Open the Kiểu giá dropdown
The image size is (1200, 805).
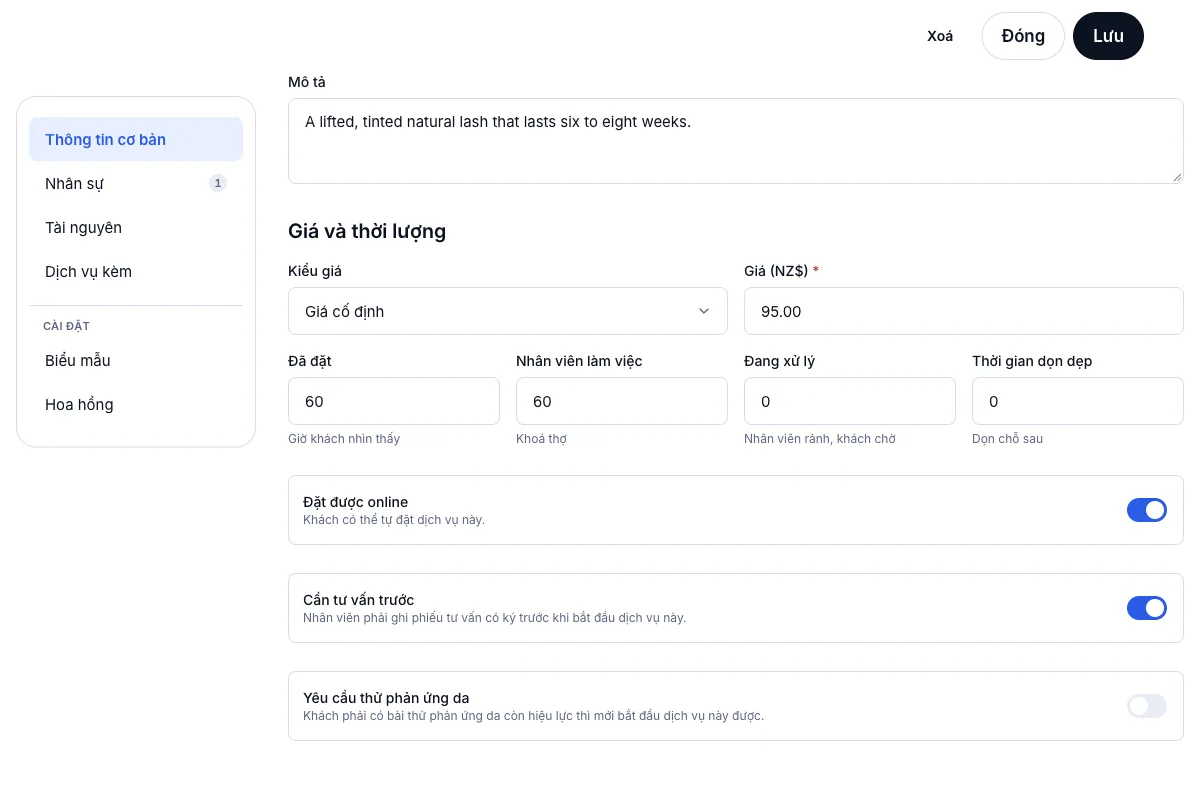(x=508, y=311)
